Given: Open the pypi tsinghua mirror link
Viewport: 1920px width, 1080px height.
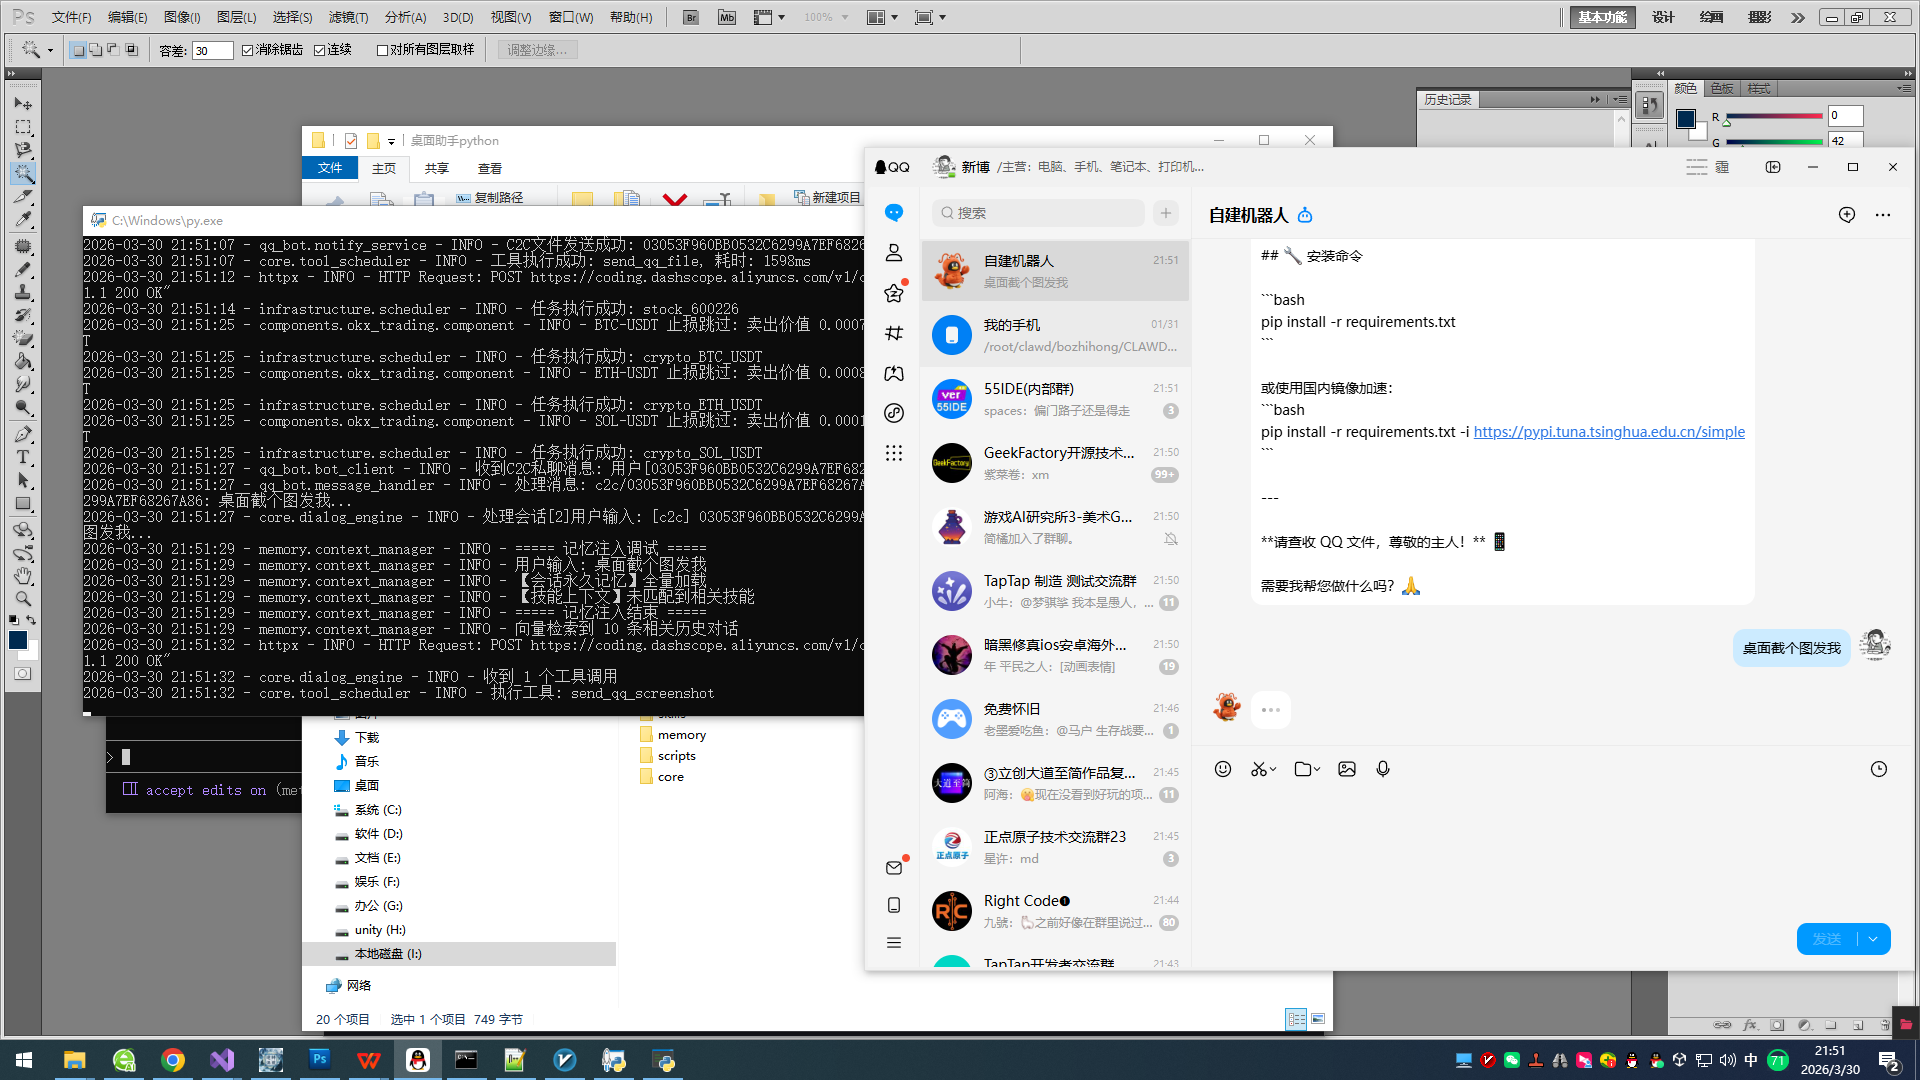Looking at the screenshot, I should click(1608, 432).
